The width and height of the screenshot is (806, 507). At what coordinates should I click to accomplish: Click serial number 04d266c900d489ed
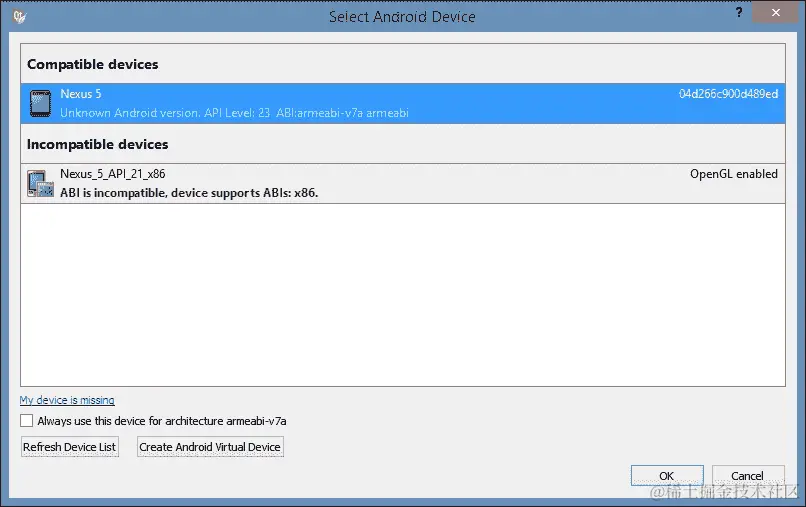(x=728, y=94)
